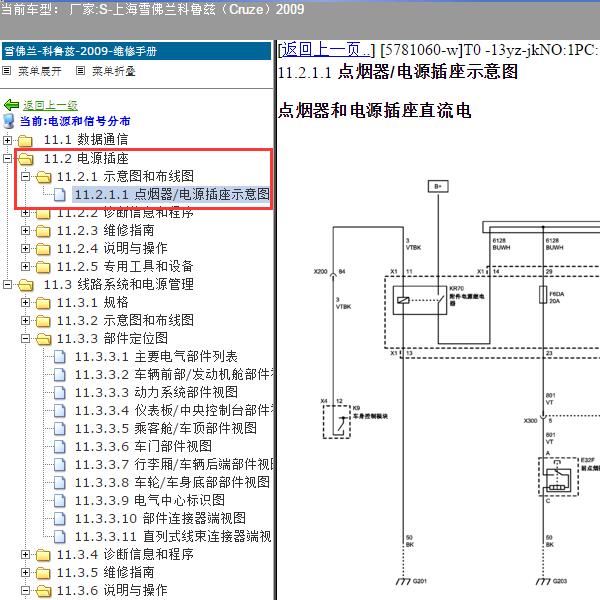Collapse the 11.3.3 部件定位图 node
This screenshot has width=600, height=600.
25,338
